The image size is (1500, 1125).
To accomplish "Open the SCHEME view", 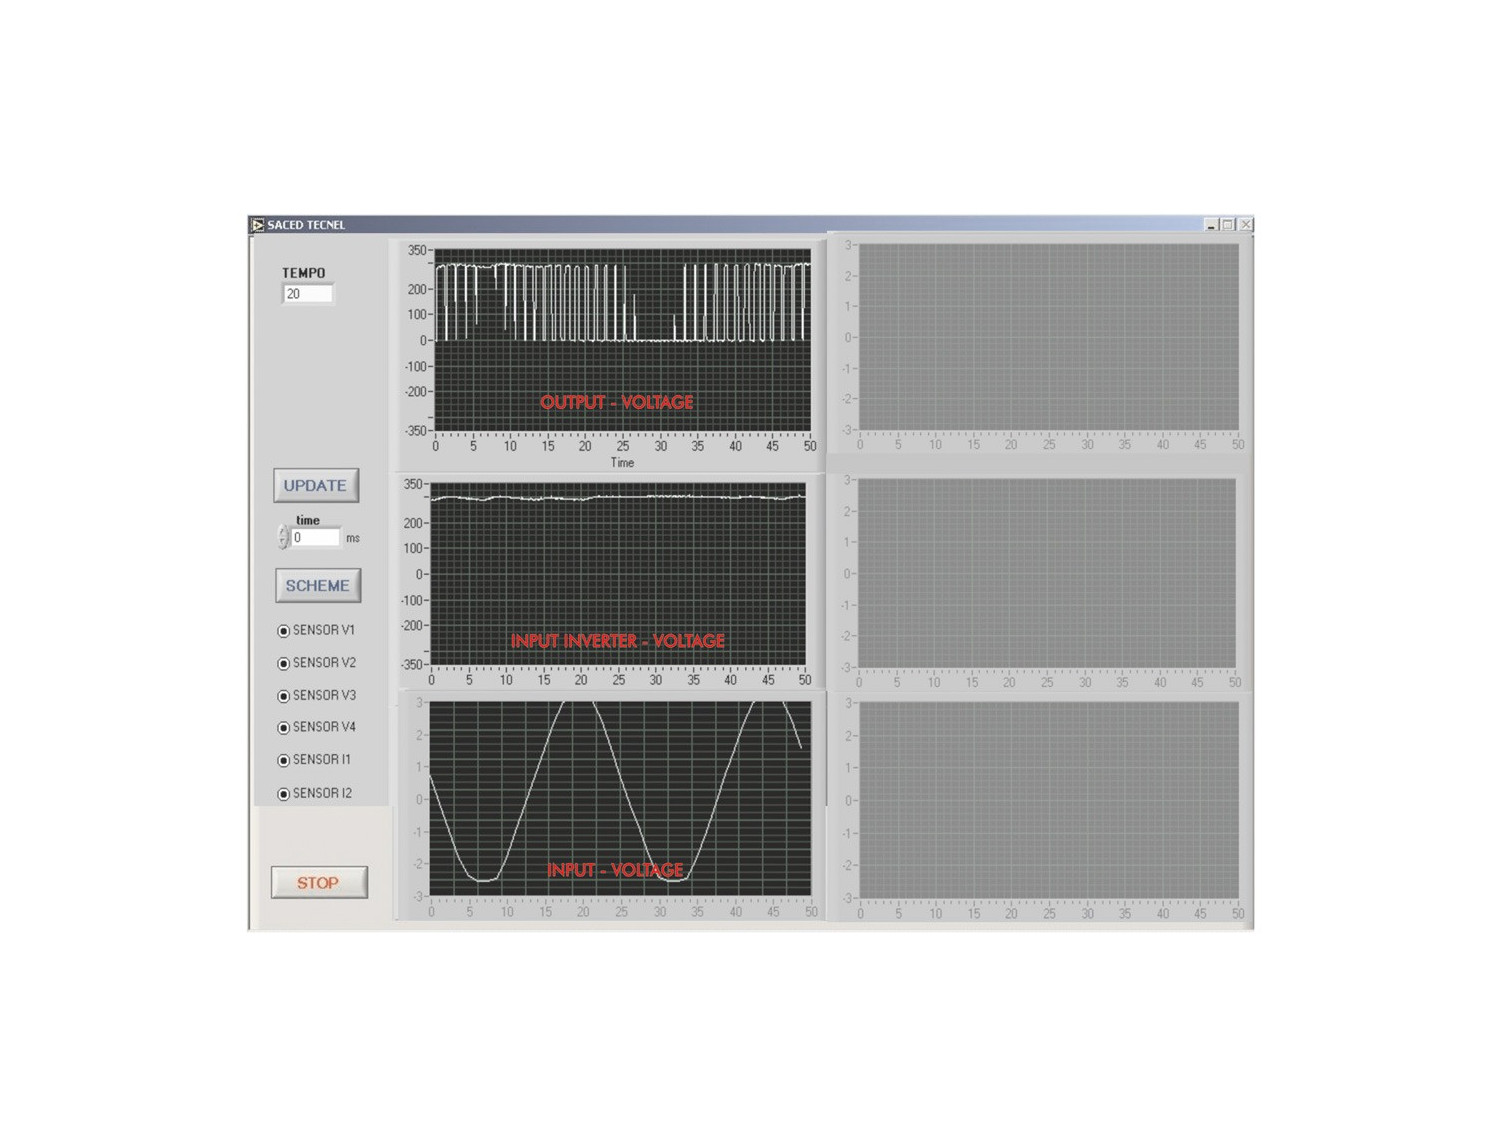I will tap(317, 586).
